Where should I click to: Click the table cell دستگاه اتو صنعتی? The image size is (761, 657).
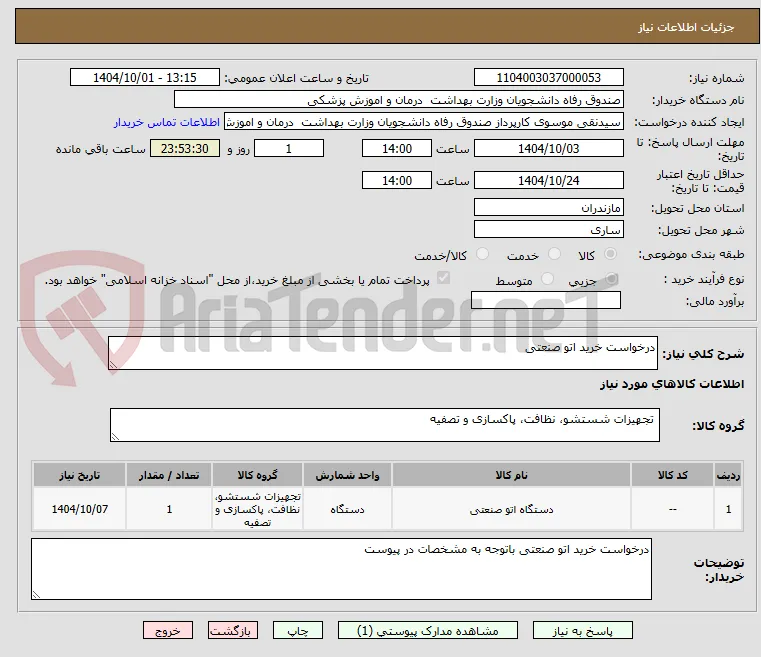[x=512, y=510]
